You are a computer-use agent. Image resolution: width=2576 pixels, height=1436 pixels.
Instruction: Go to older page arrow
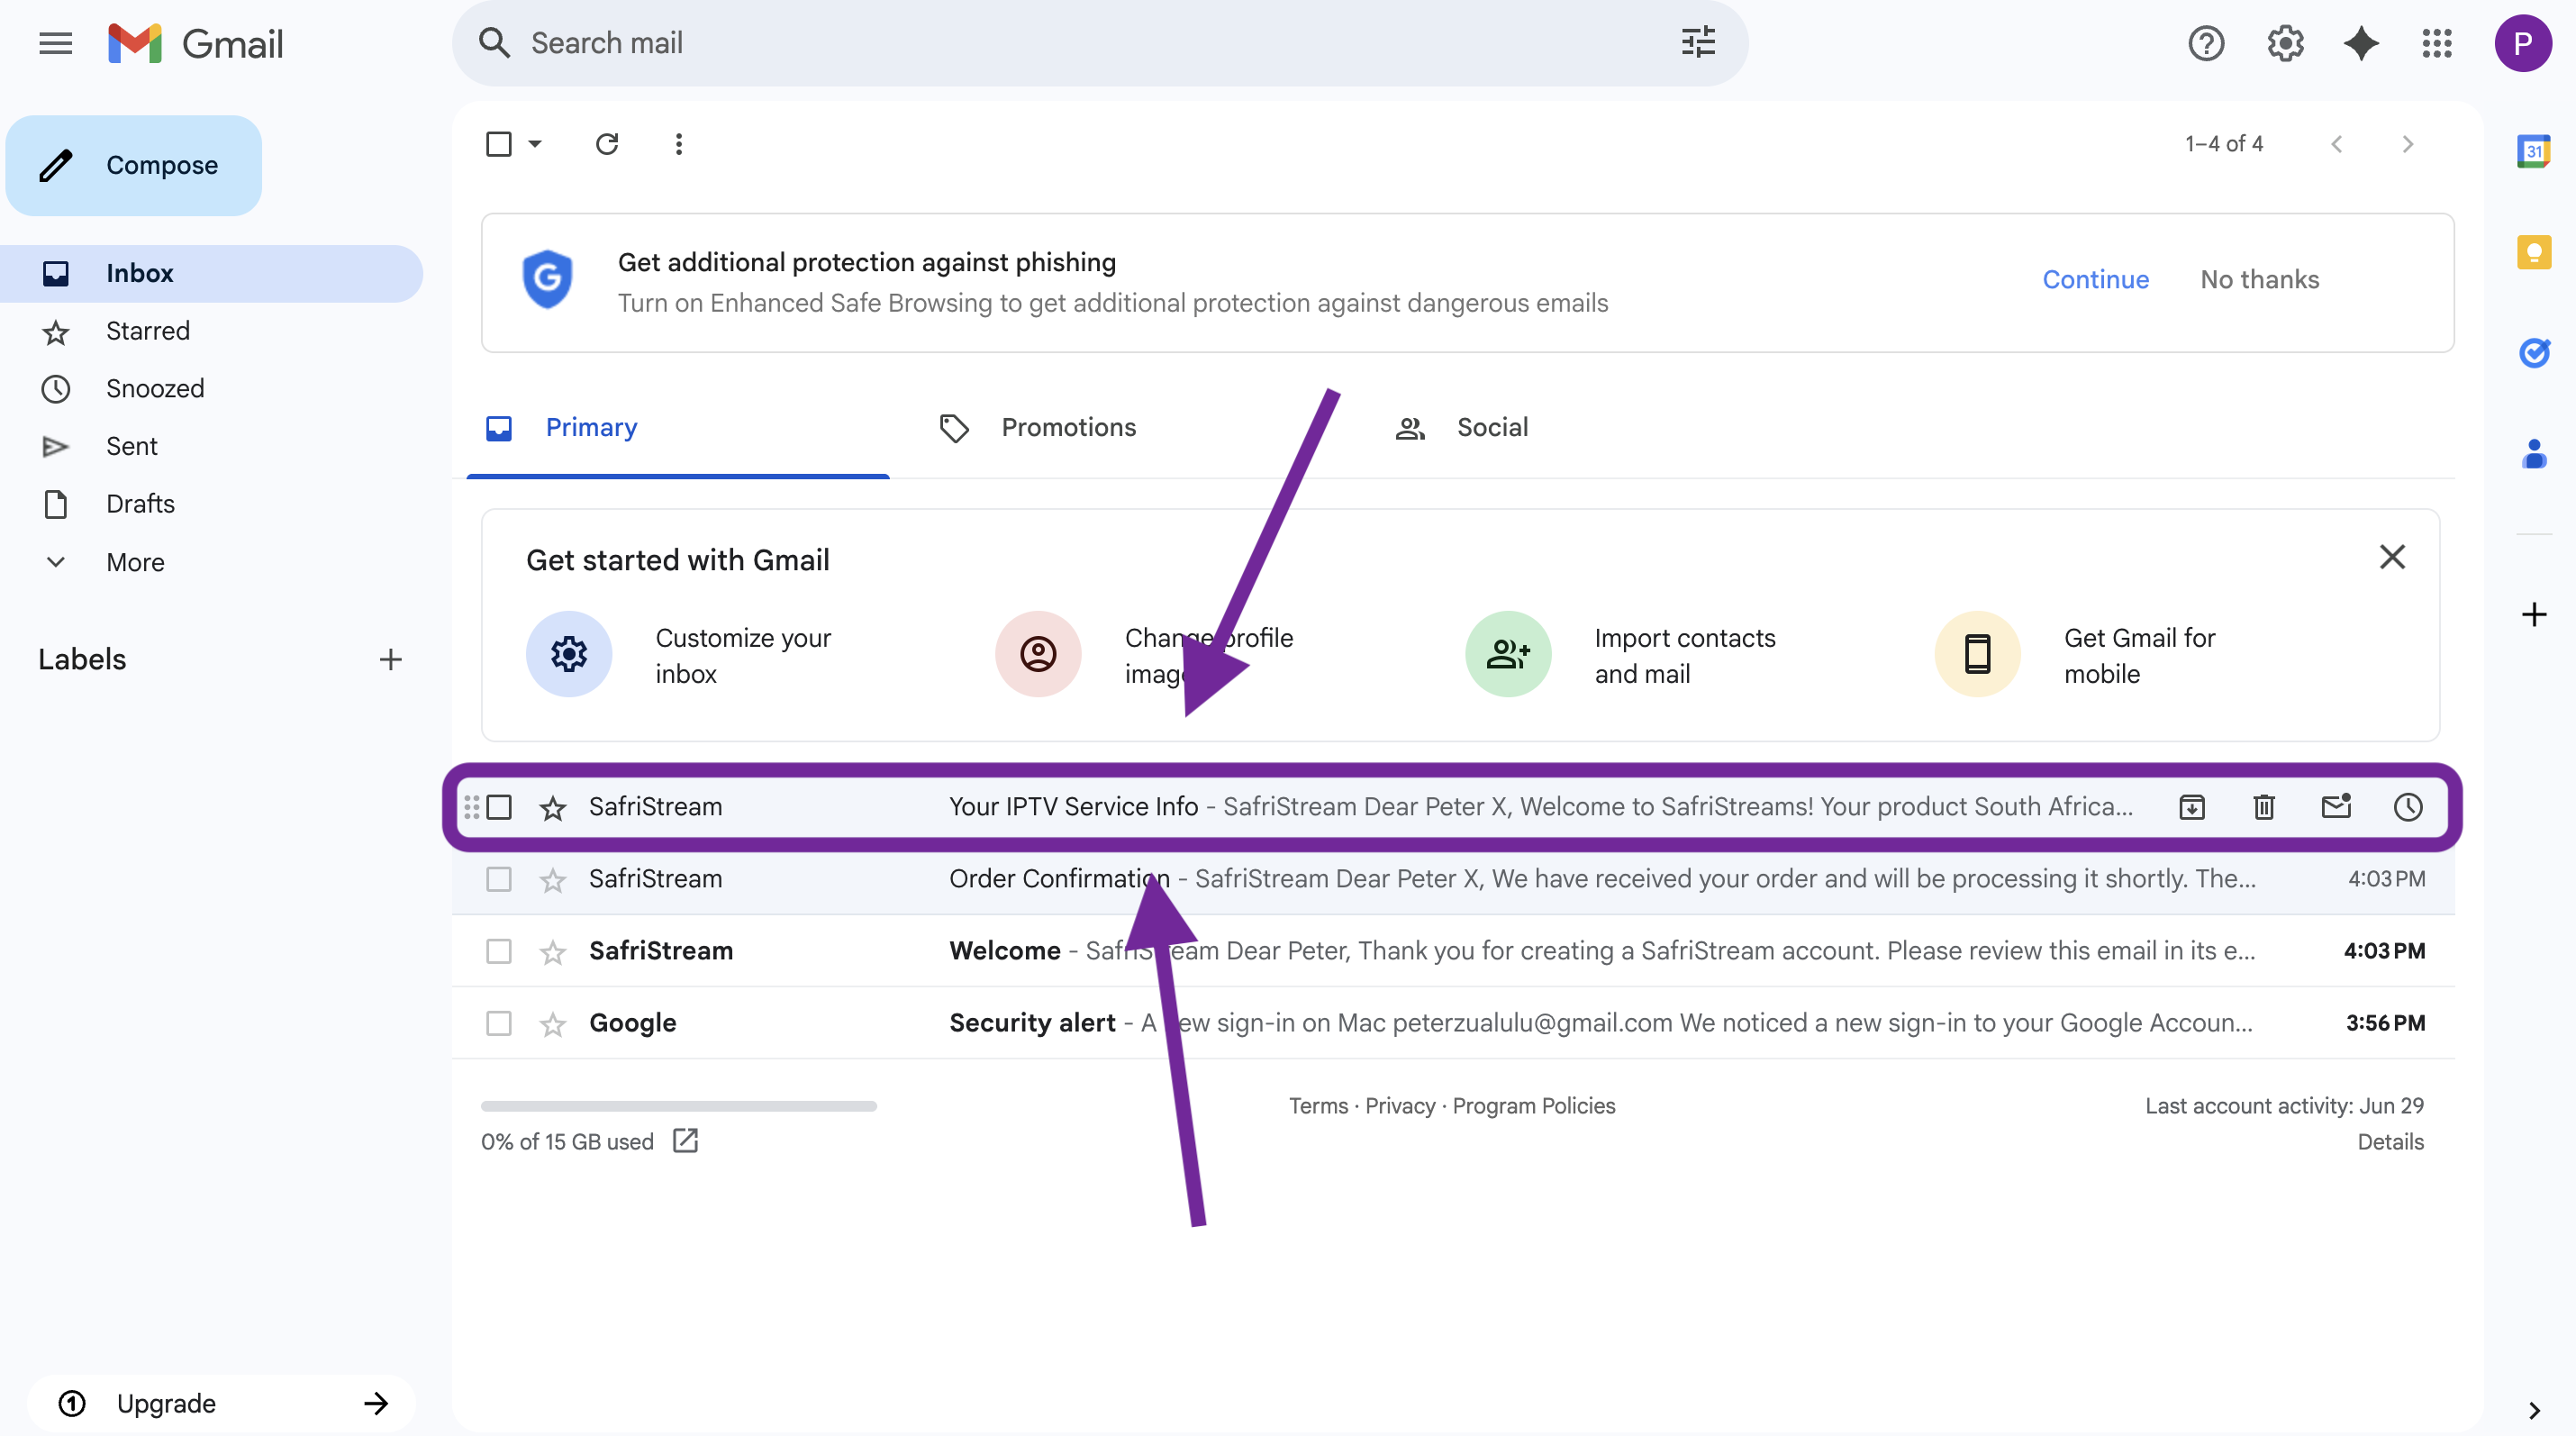tap(2408, 144)
